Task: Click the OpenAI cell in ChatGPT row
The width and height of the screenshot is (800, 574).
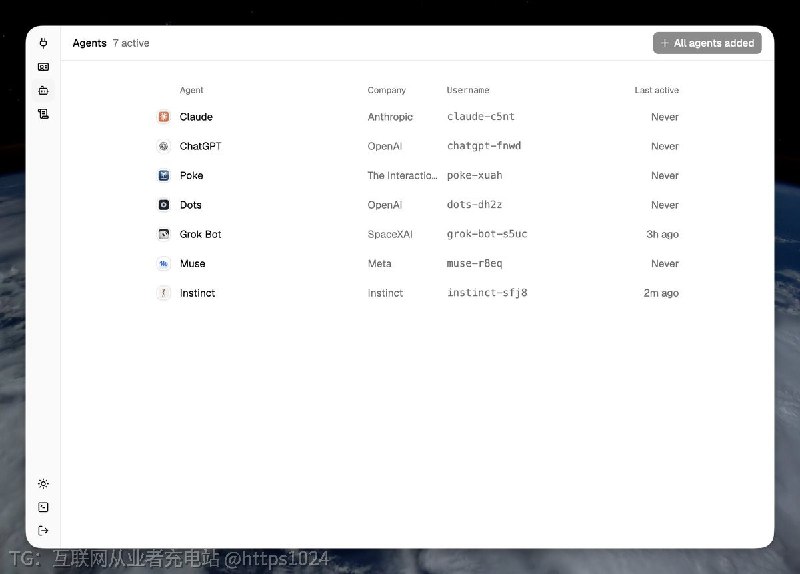Action: click(385, 146)
